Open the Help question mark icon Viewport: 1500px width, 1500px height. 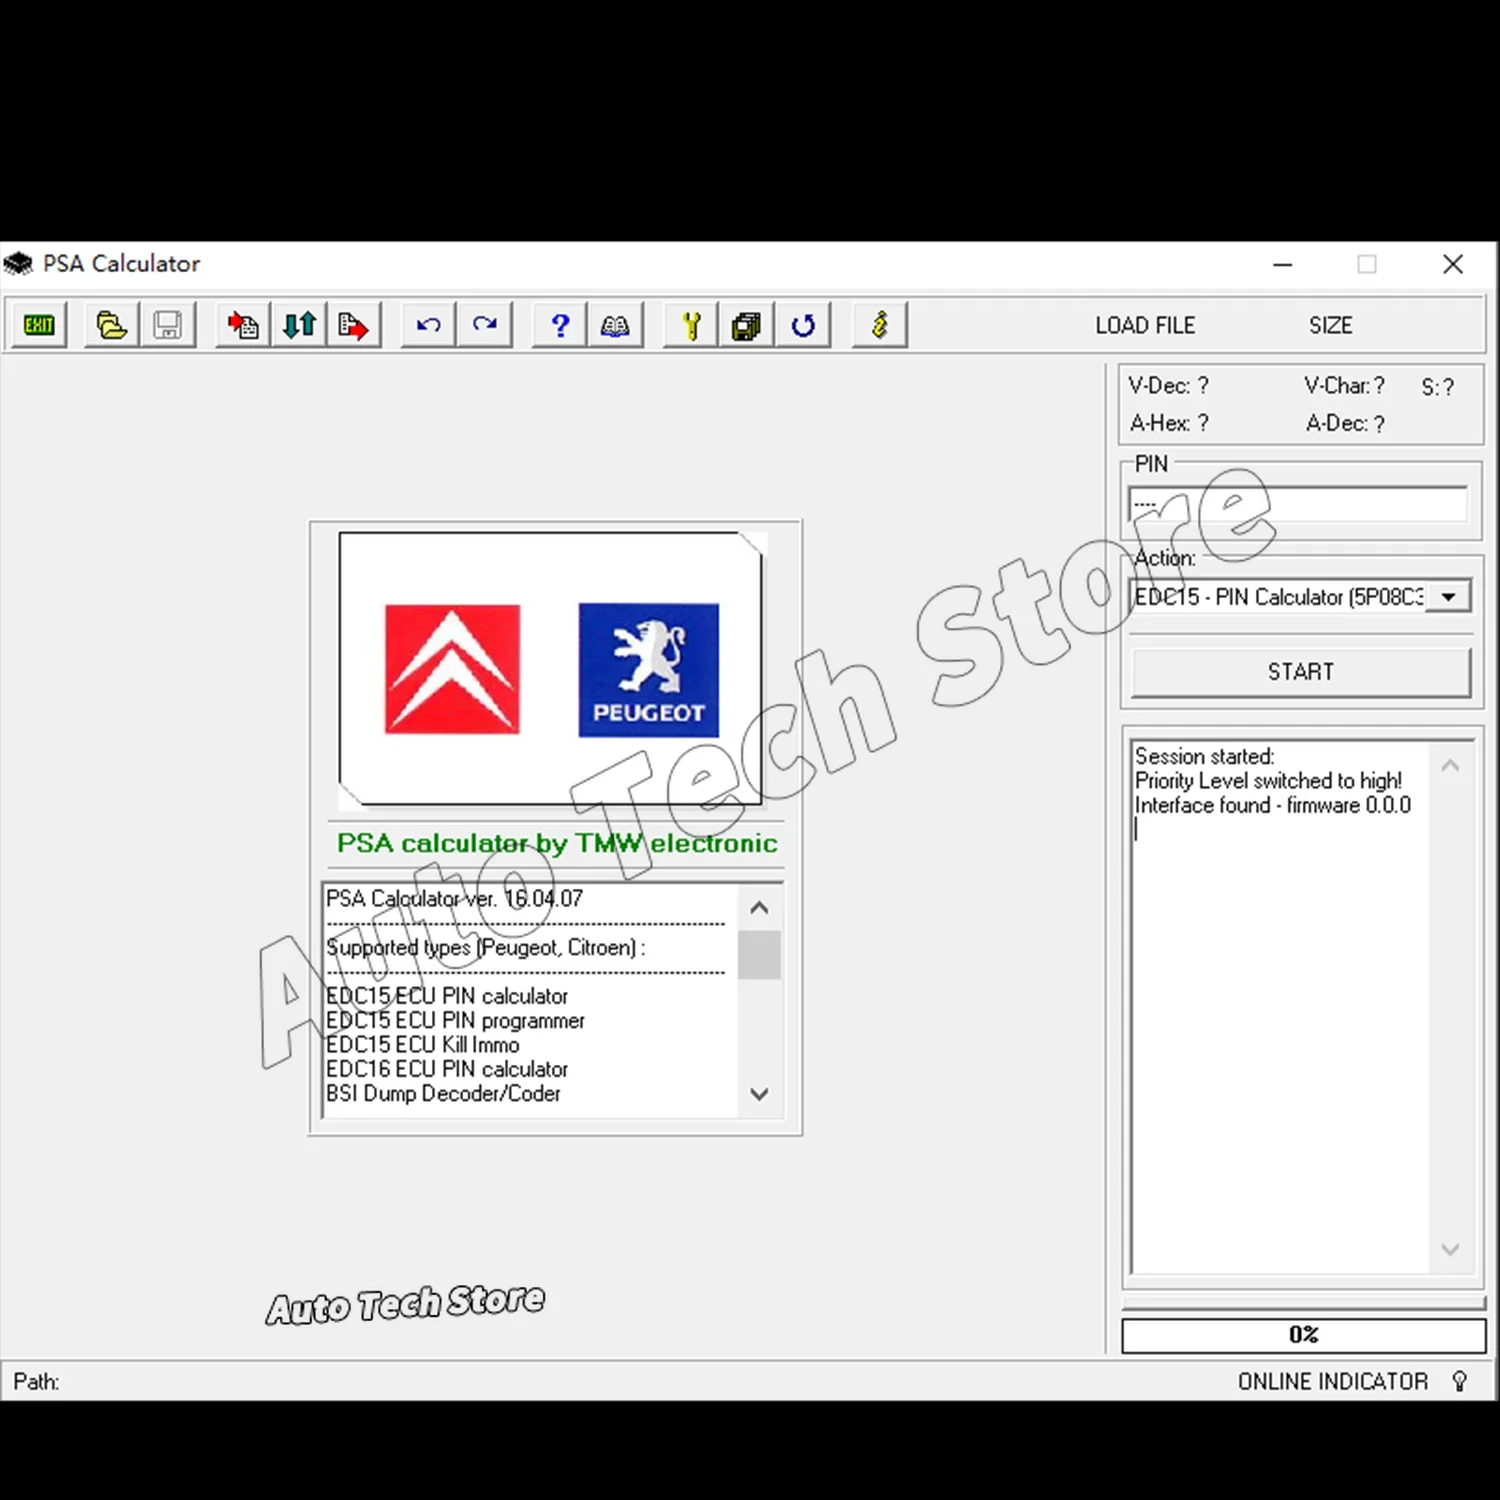558,324
